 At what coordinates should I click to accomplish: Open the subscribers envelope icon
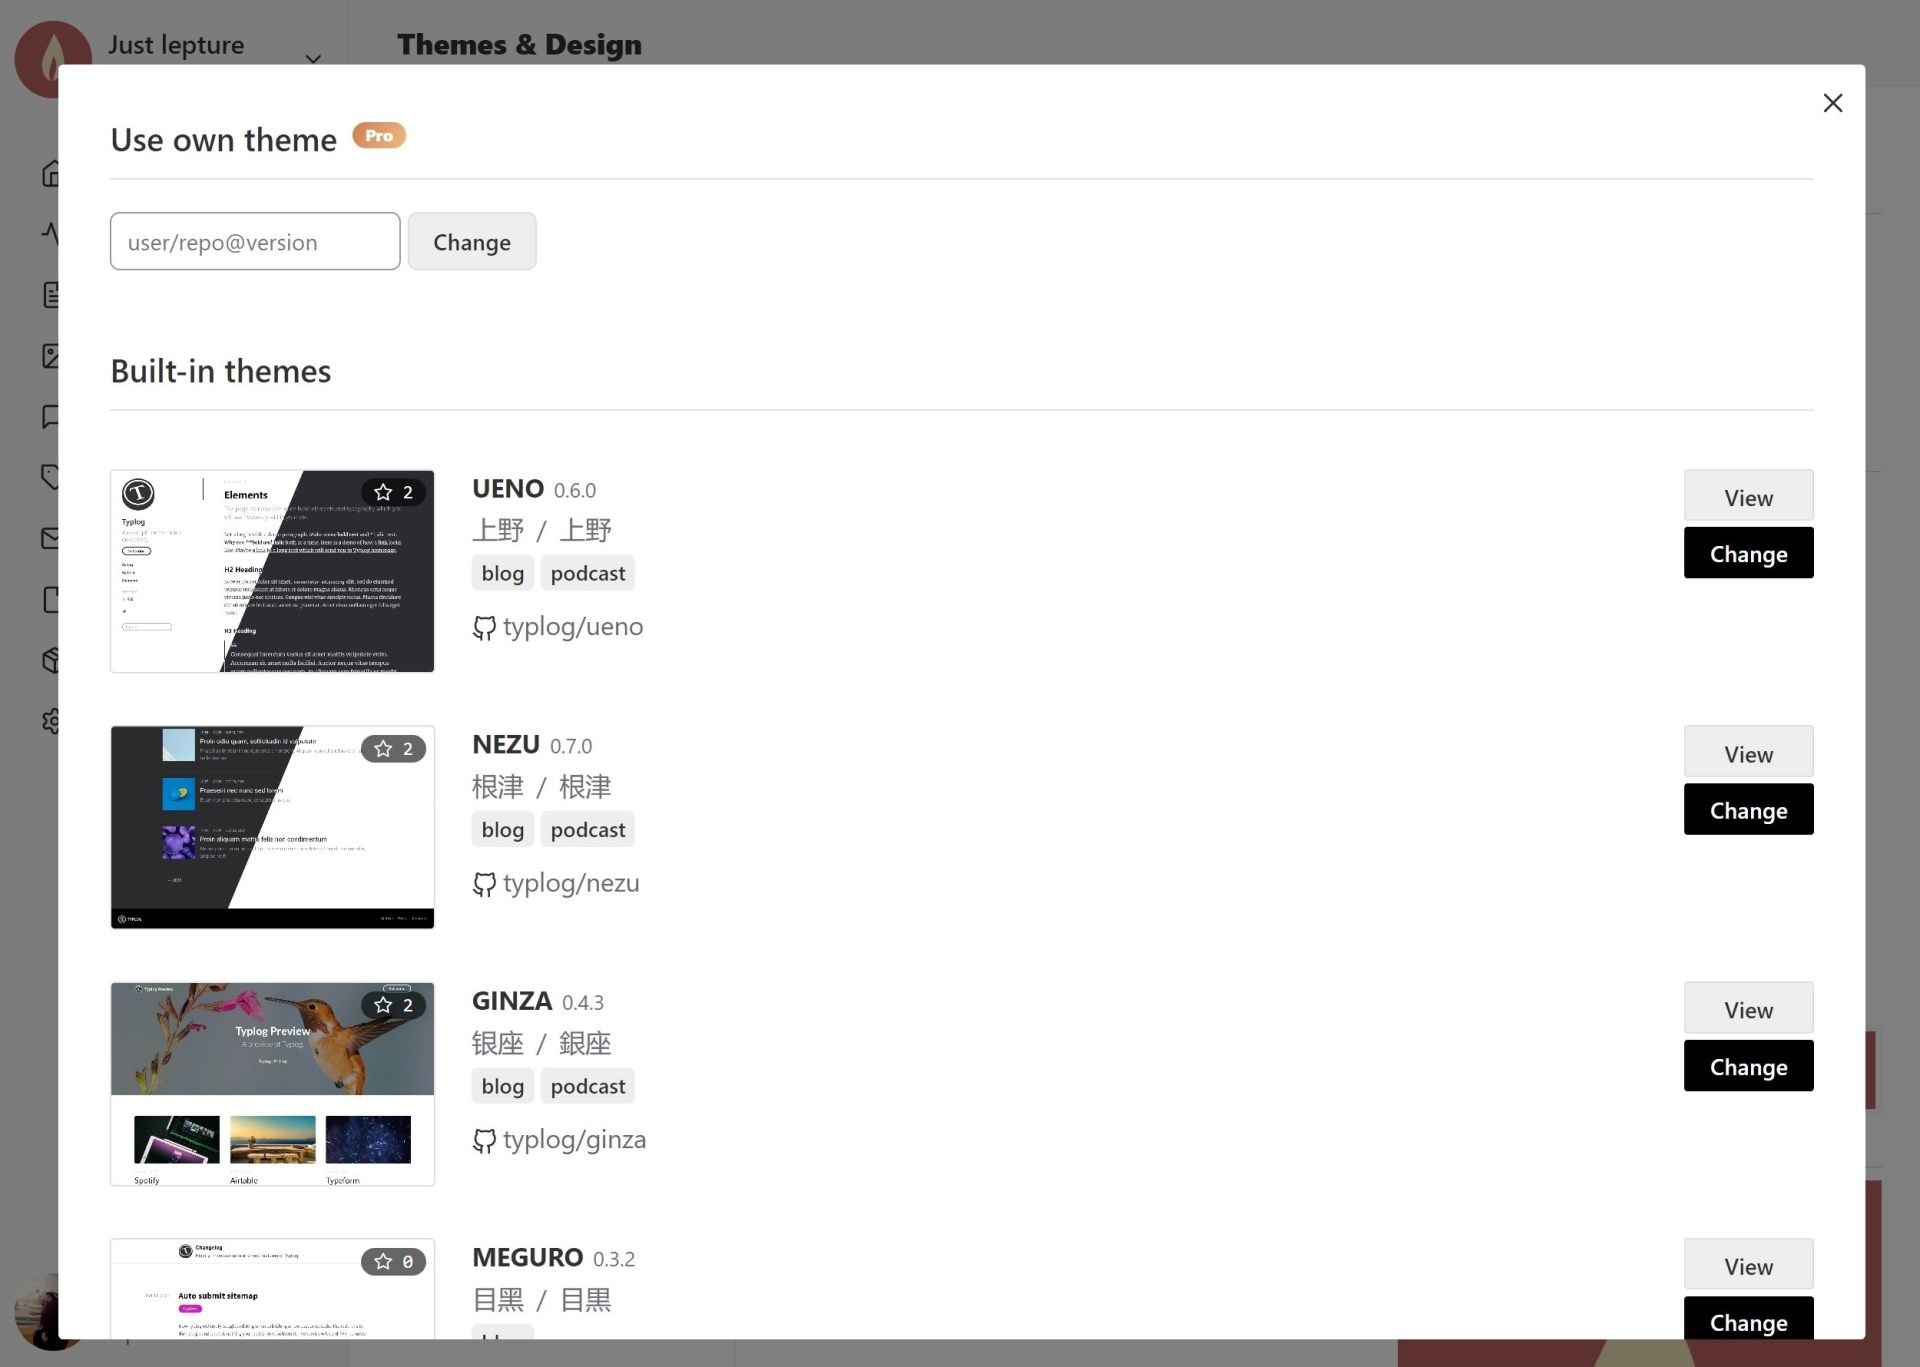click(52, 537)
